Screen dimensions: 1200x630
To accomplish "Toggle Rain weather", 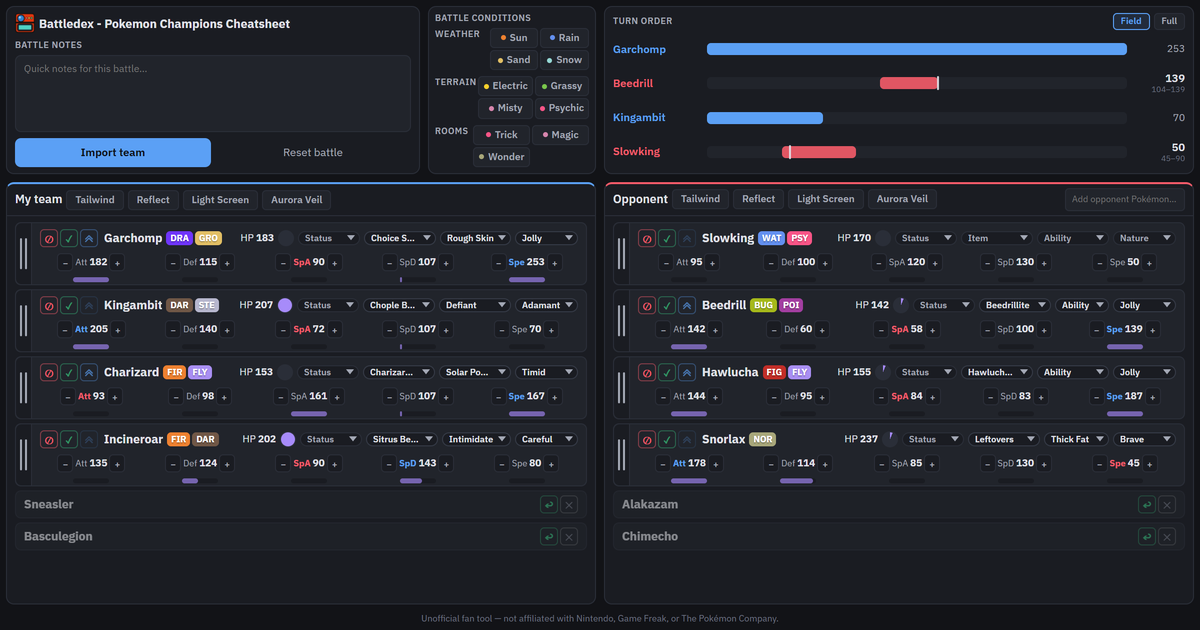I will click(566, 38).
